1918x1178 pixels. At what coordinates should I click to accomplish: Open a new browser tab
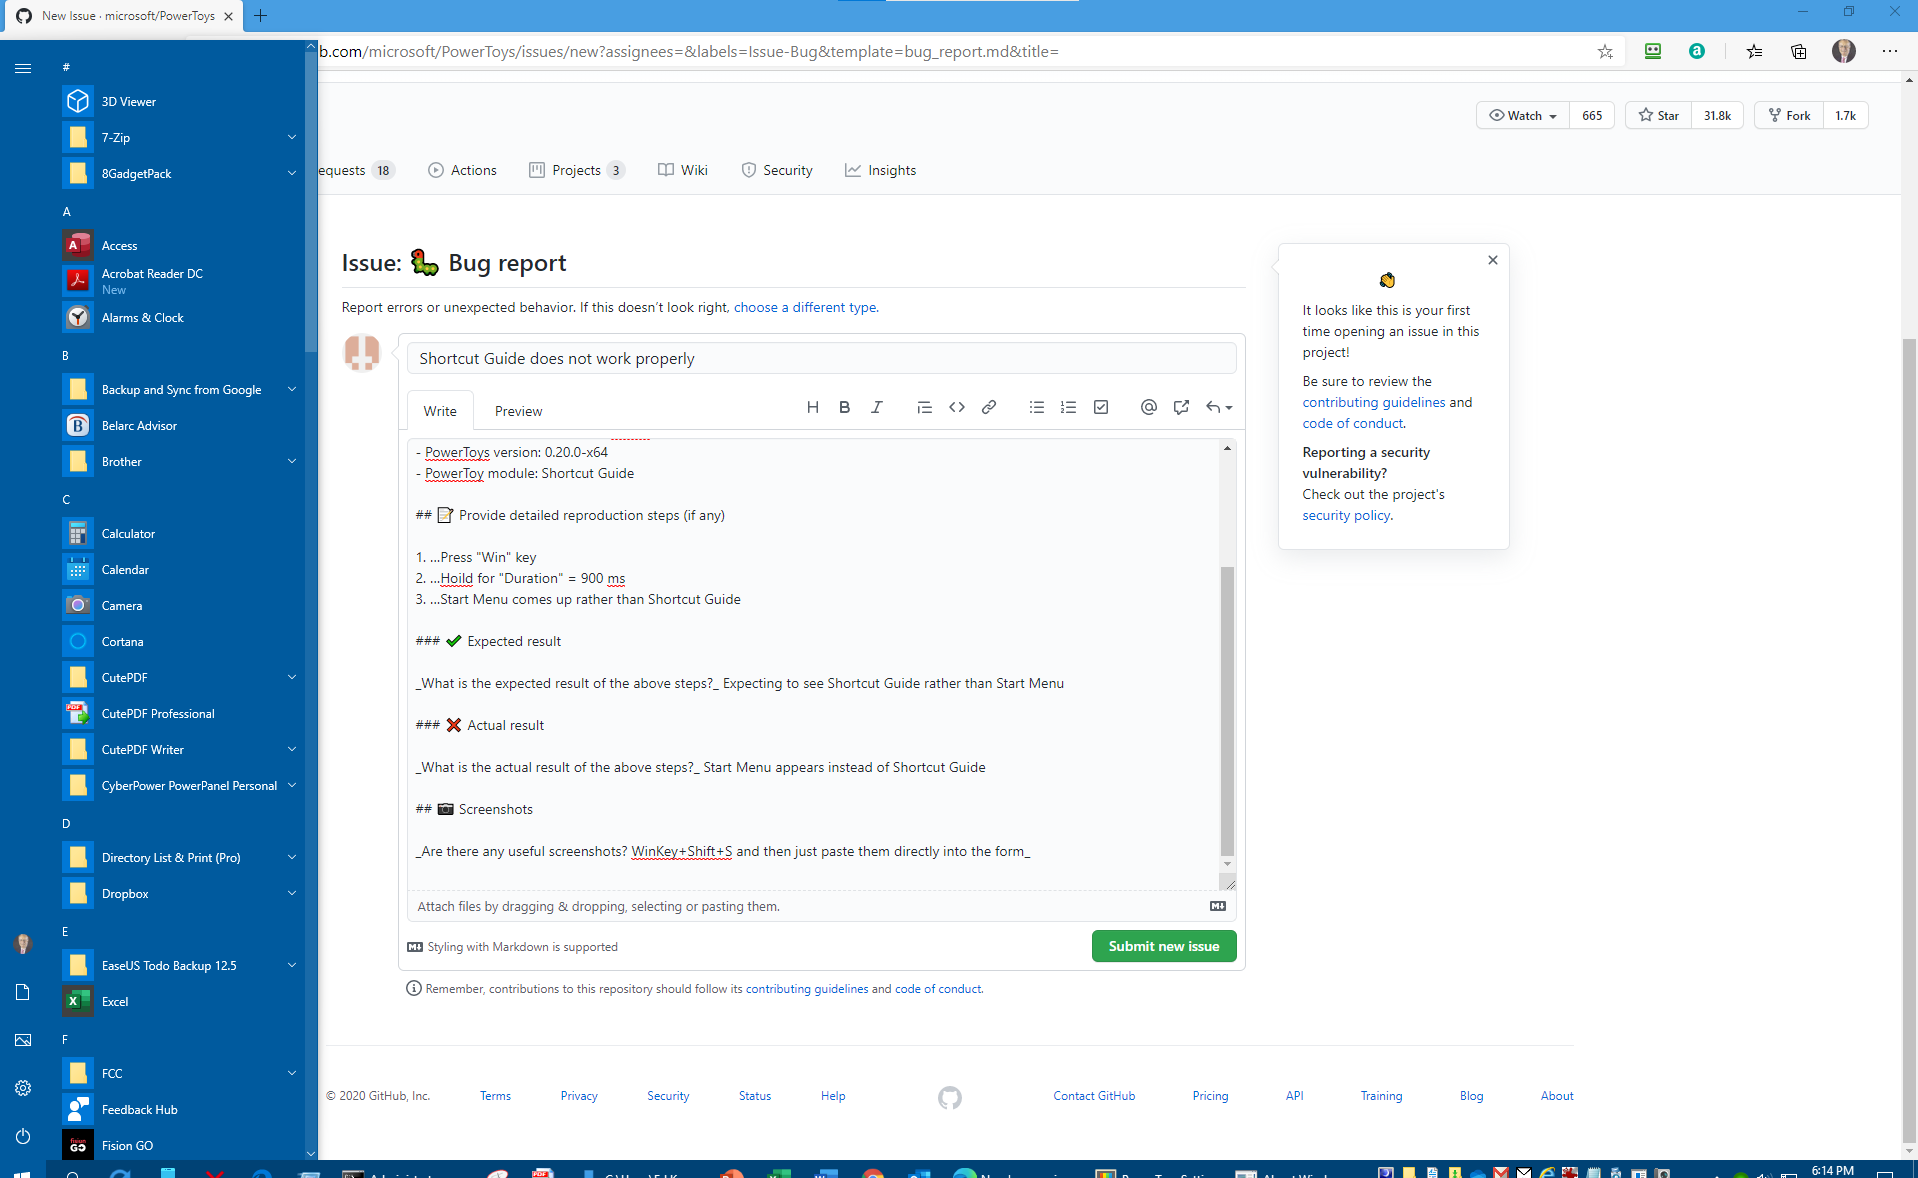[260, 16]
